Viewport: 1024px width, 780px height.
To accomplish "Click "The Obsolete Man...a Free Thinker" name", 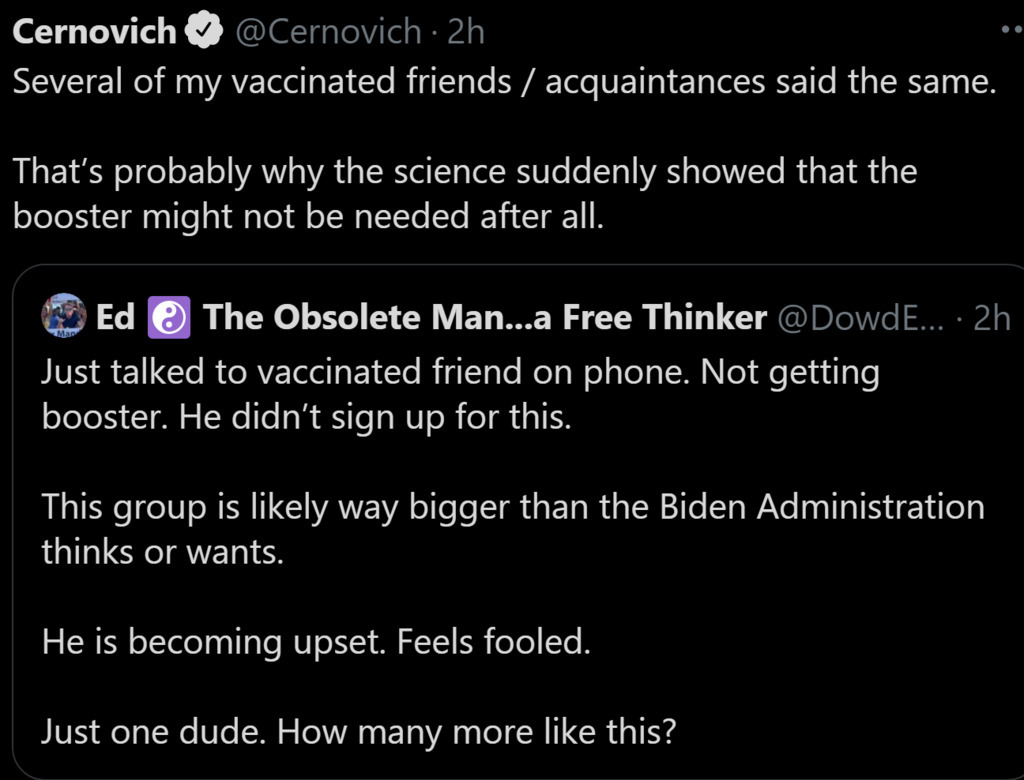I will pyautogui.click(x=484, y=317).
